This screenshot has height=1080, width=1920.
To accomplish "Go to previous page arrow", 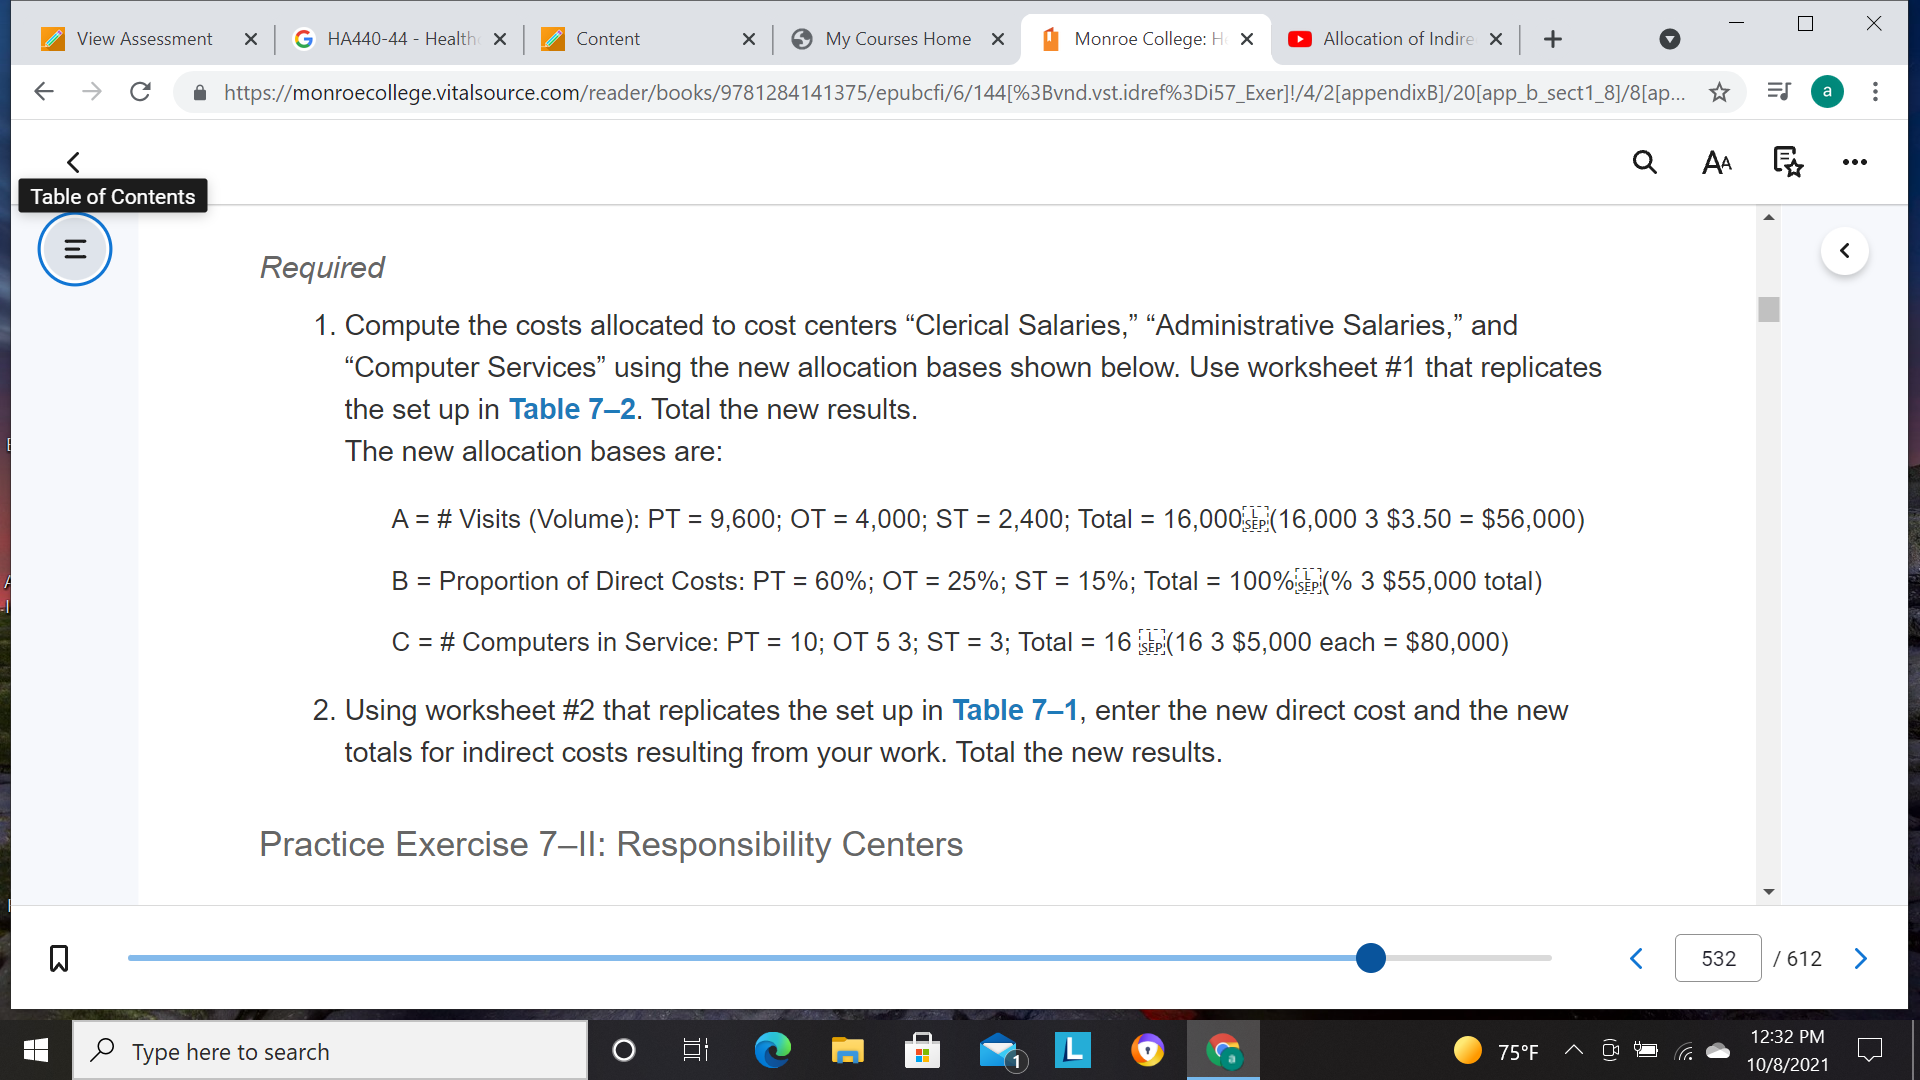I will point(1636,959).
